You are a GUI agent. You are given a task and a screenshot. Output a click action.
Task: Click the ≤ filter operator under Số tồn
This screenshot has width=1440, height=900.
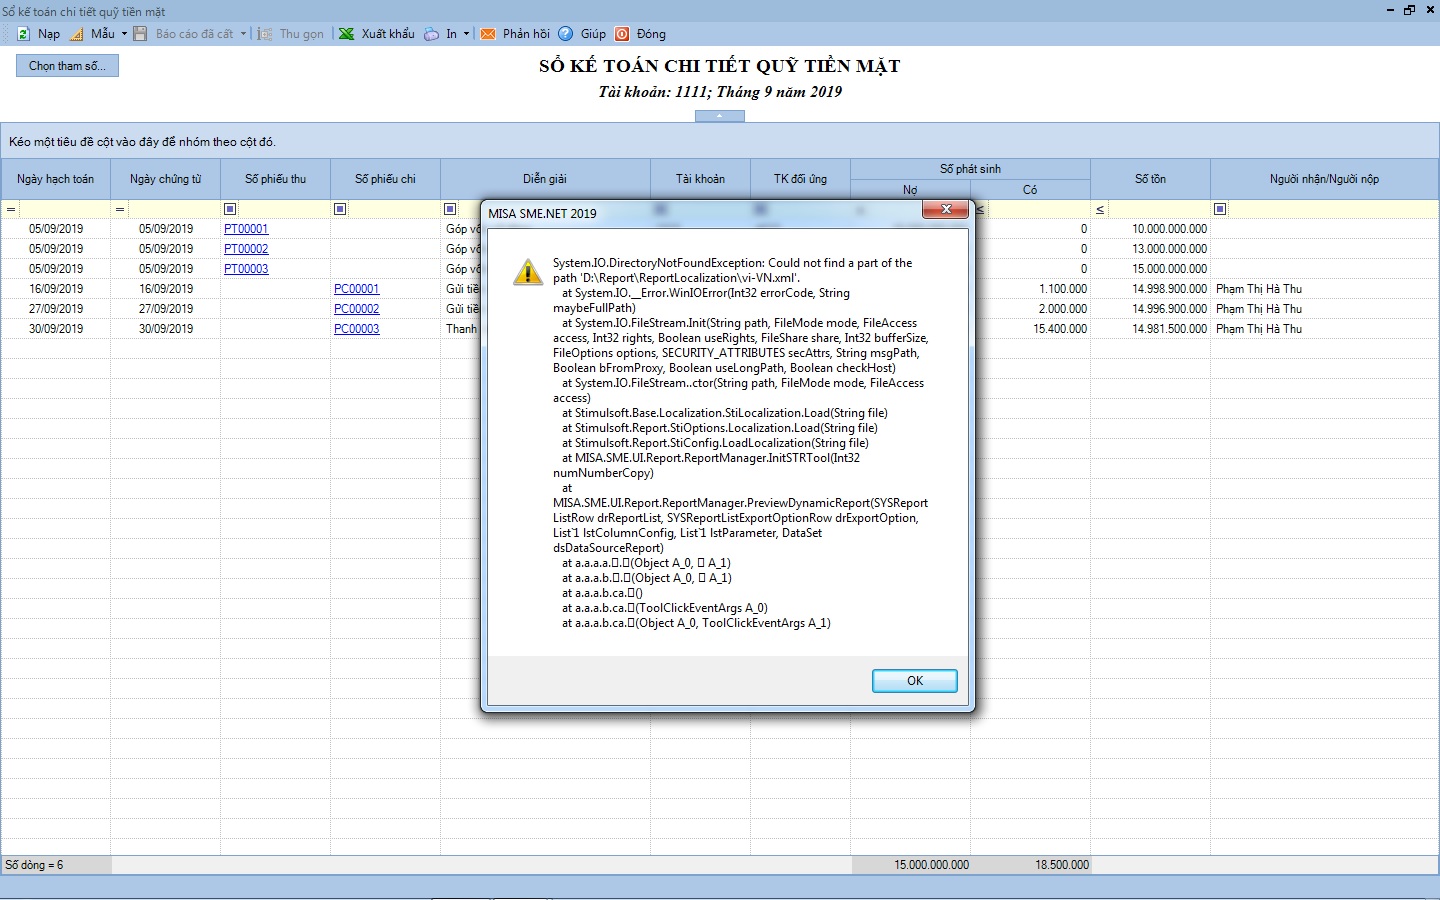(x=1100, y=209)
